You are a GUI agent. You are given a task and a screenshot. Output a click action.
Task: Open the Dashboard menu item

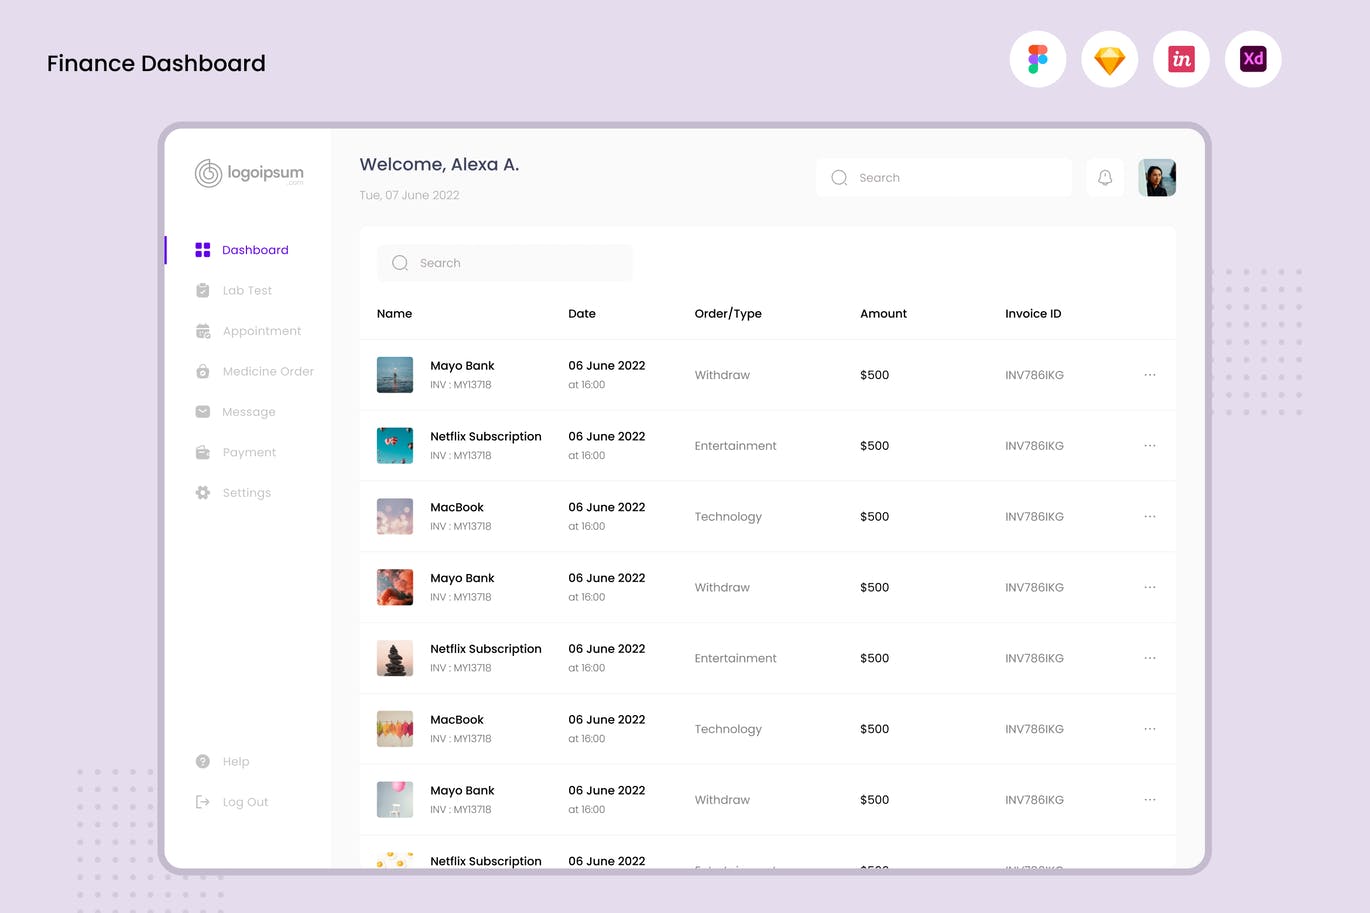(255, 250)
